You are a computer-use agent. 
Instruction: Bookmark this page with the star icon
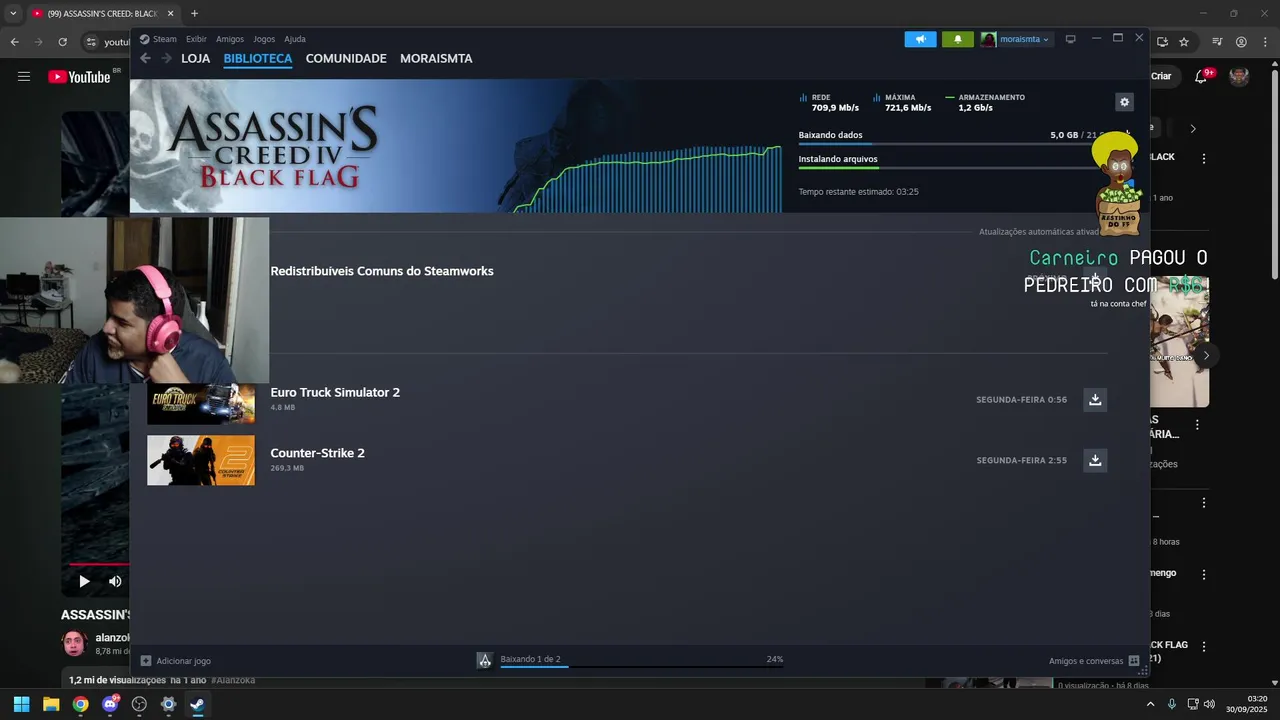pyautogui.click(x=1184, y=42)
